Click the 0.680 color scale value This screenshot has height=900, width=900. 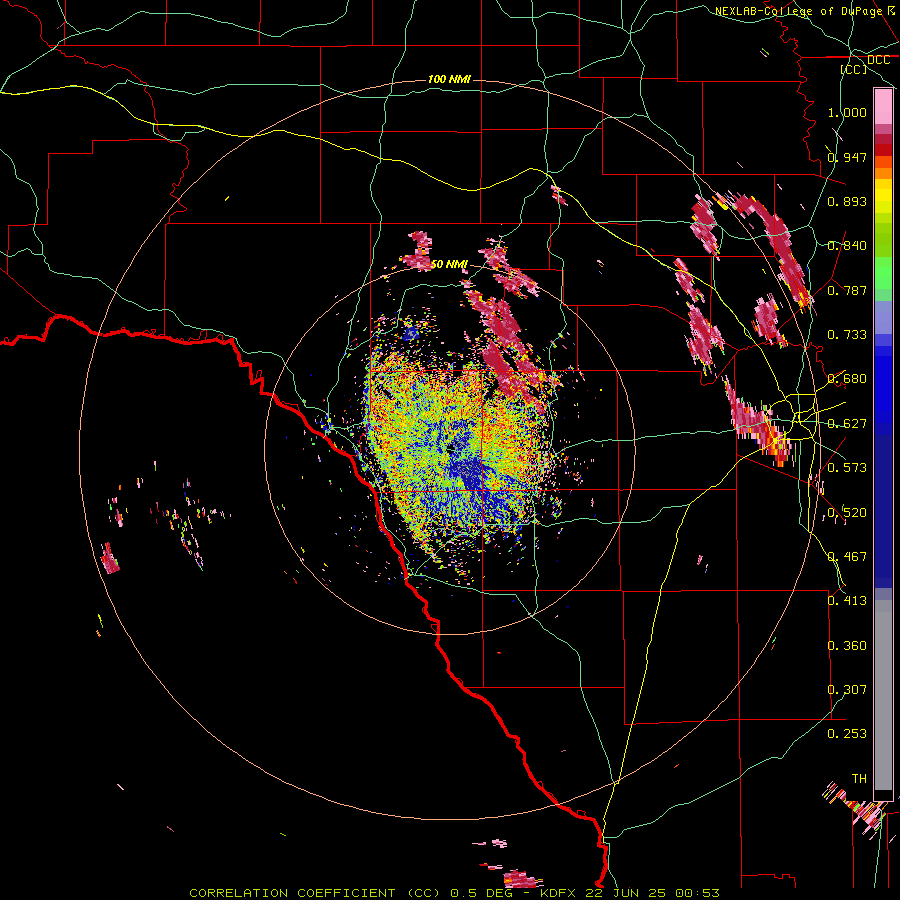(847, 379)
